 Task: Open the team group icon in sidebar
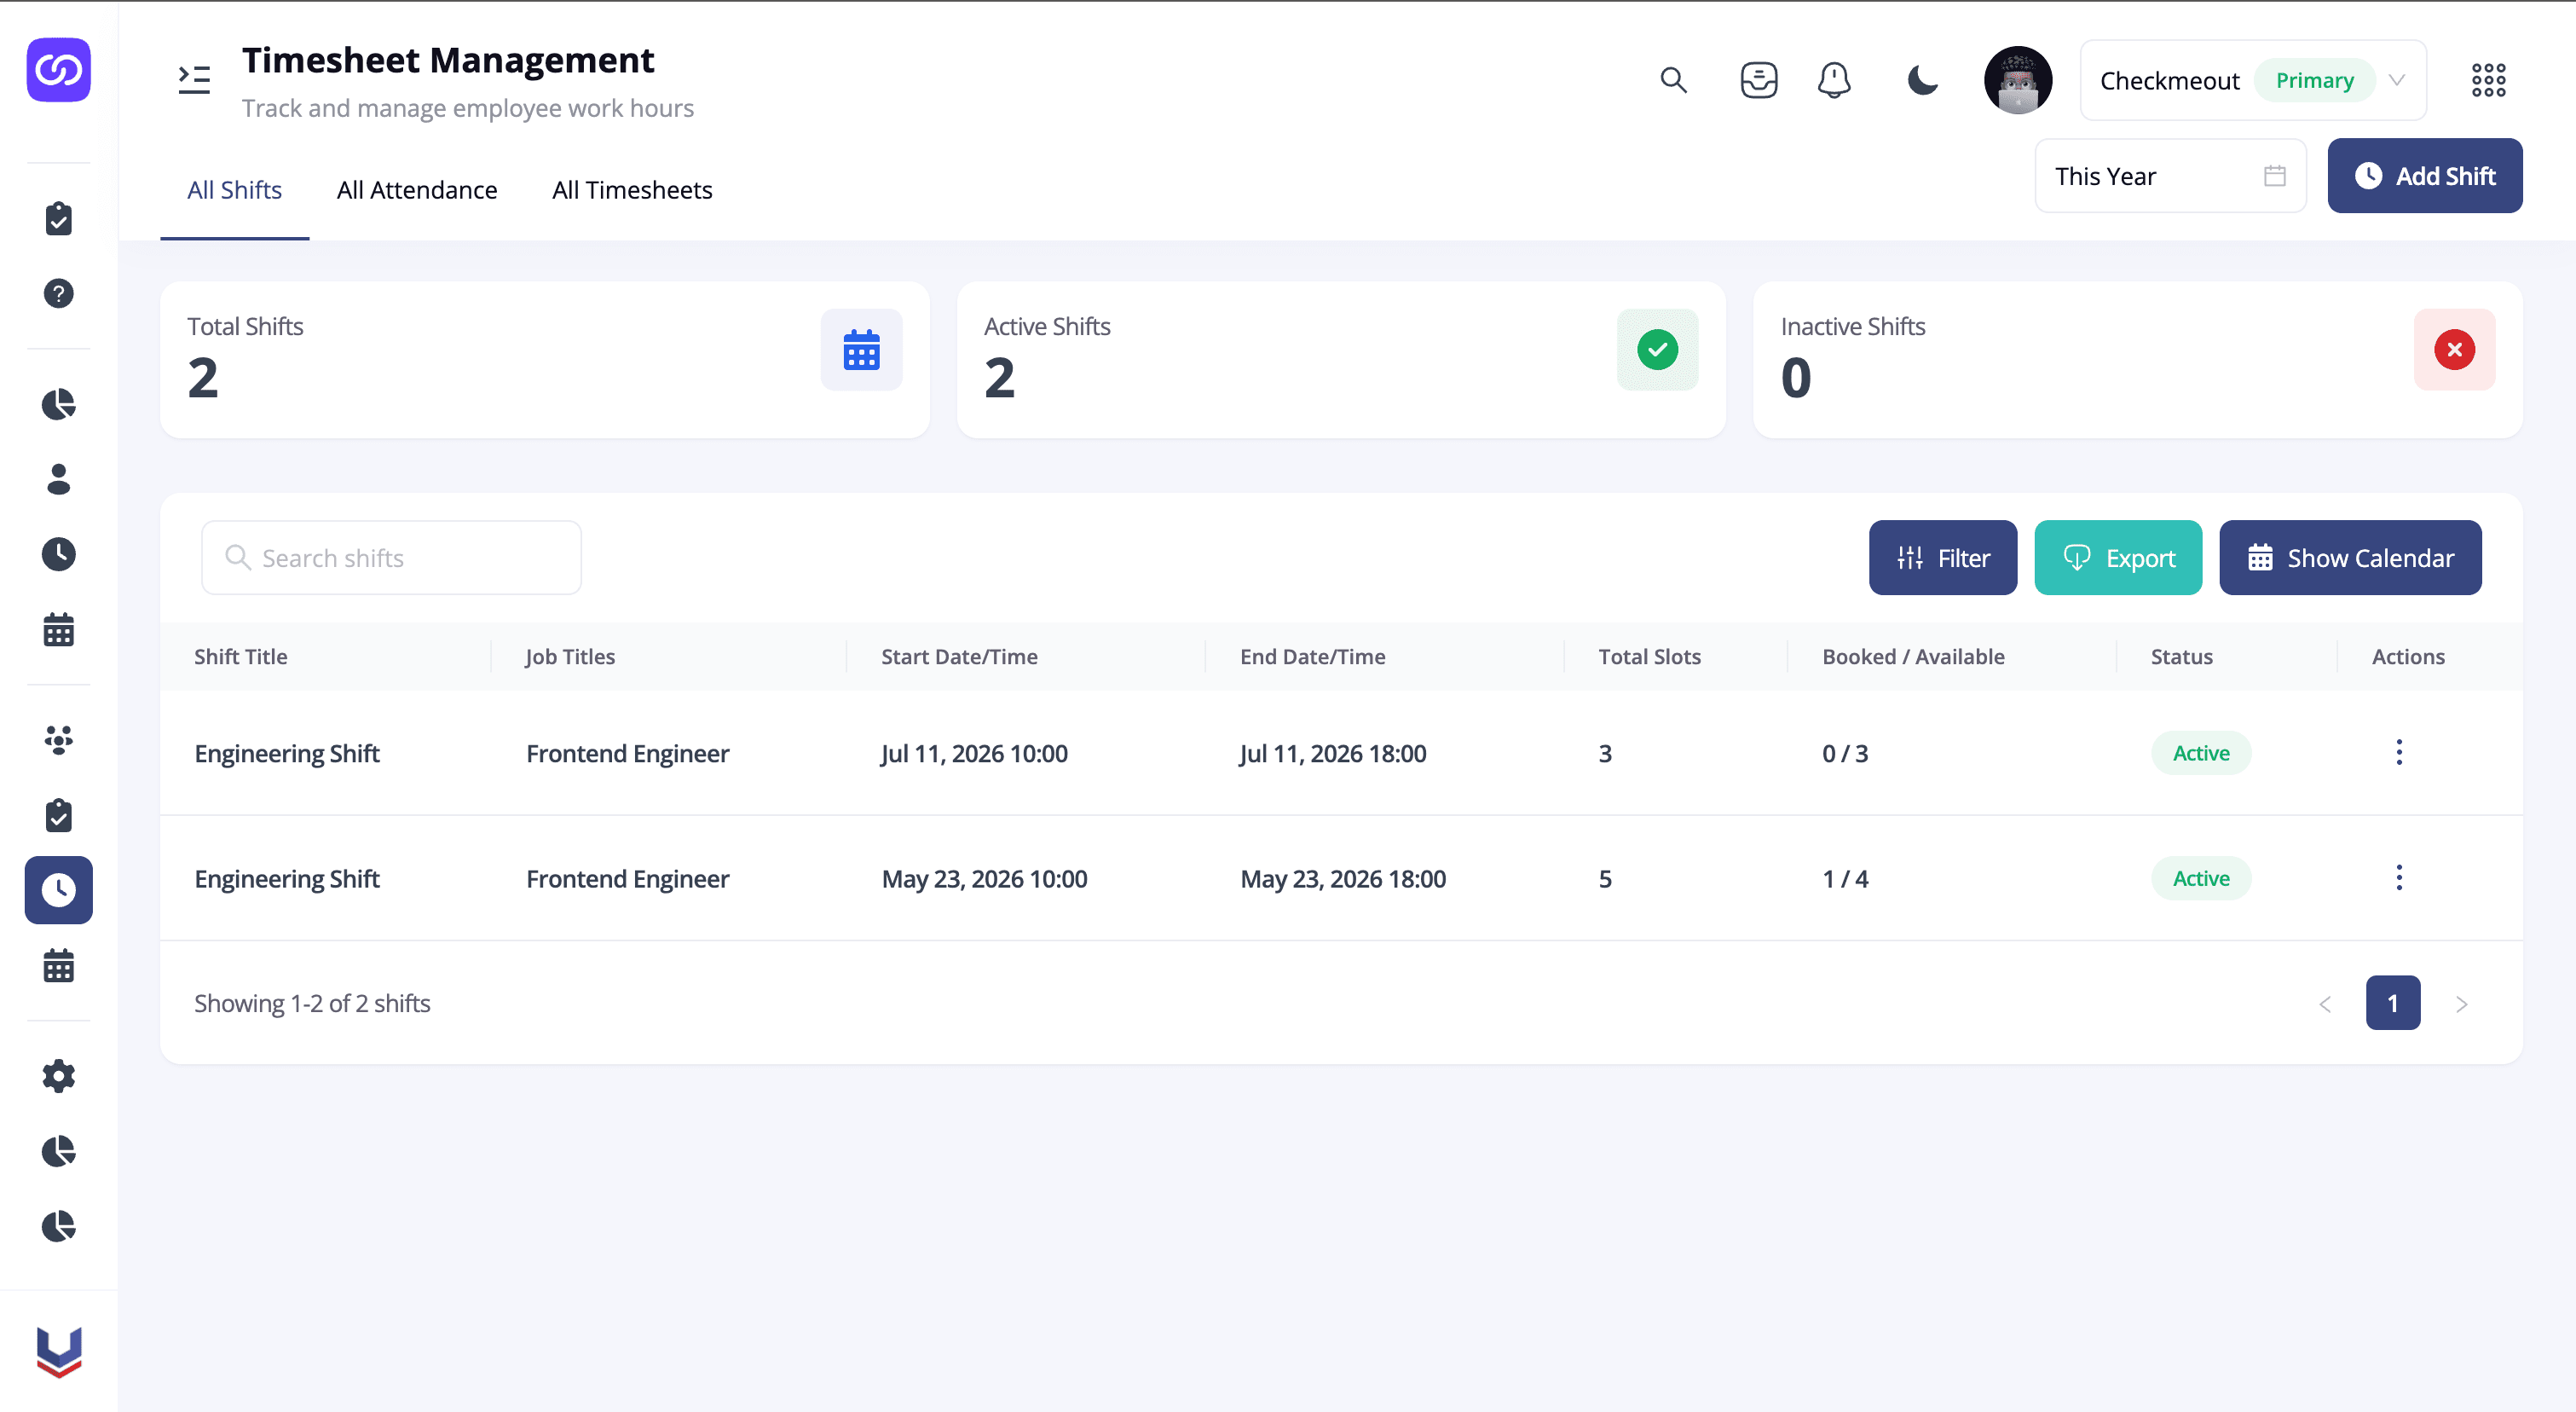(x=59, y=740)
